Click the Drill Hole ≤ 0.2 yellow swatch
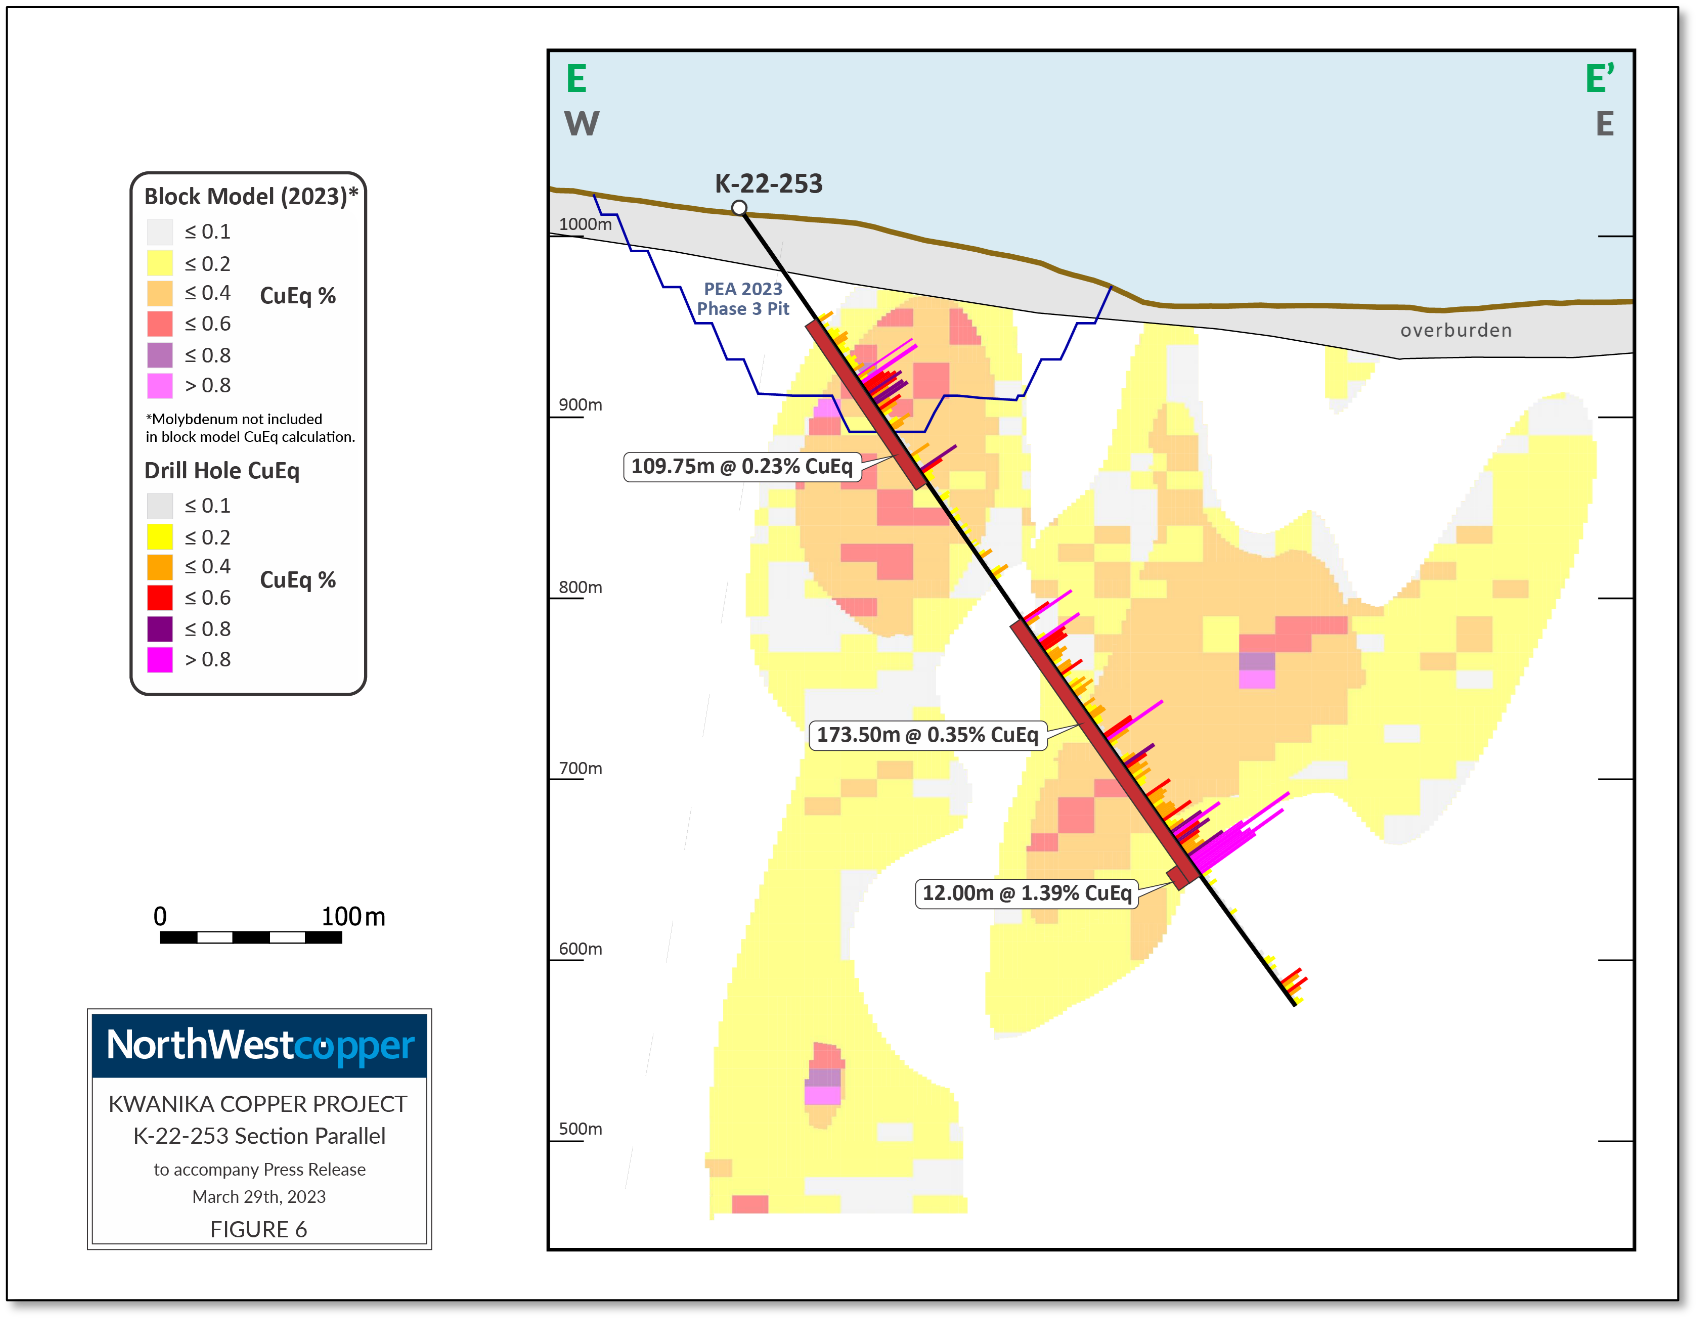This screenshot has width=1698, height=1320. pos(160,537)
